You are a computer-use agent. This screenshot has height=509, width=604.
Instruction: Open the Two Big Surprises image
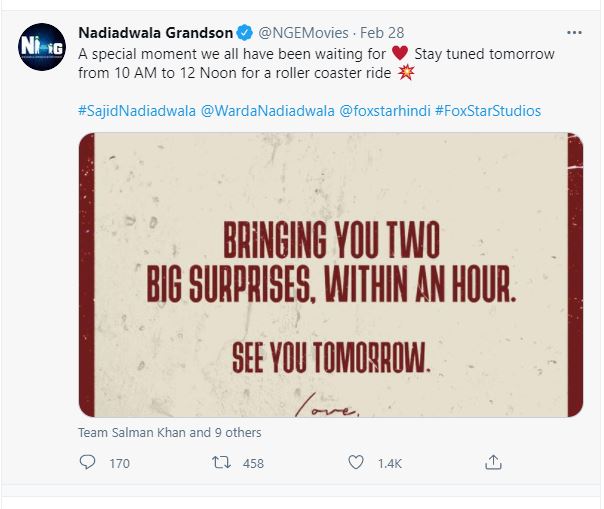pos(331,275)
